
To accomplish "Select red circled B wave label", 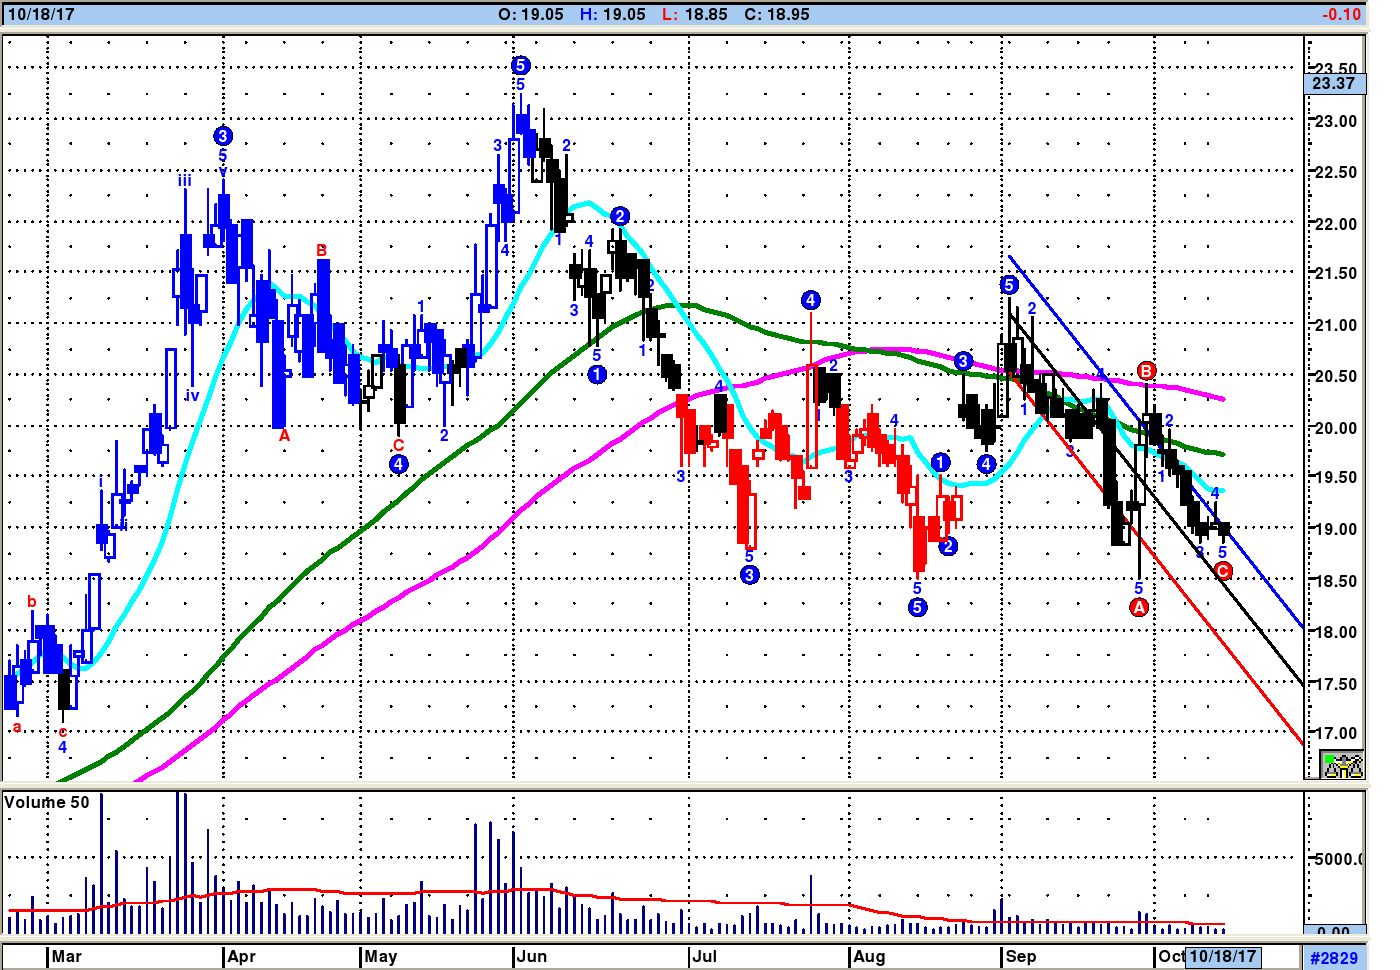I will pos(1147,372).
